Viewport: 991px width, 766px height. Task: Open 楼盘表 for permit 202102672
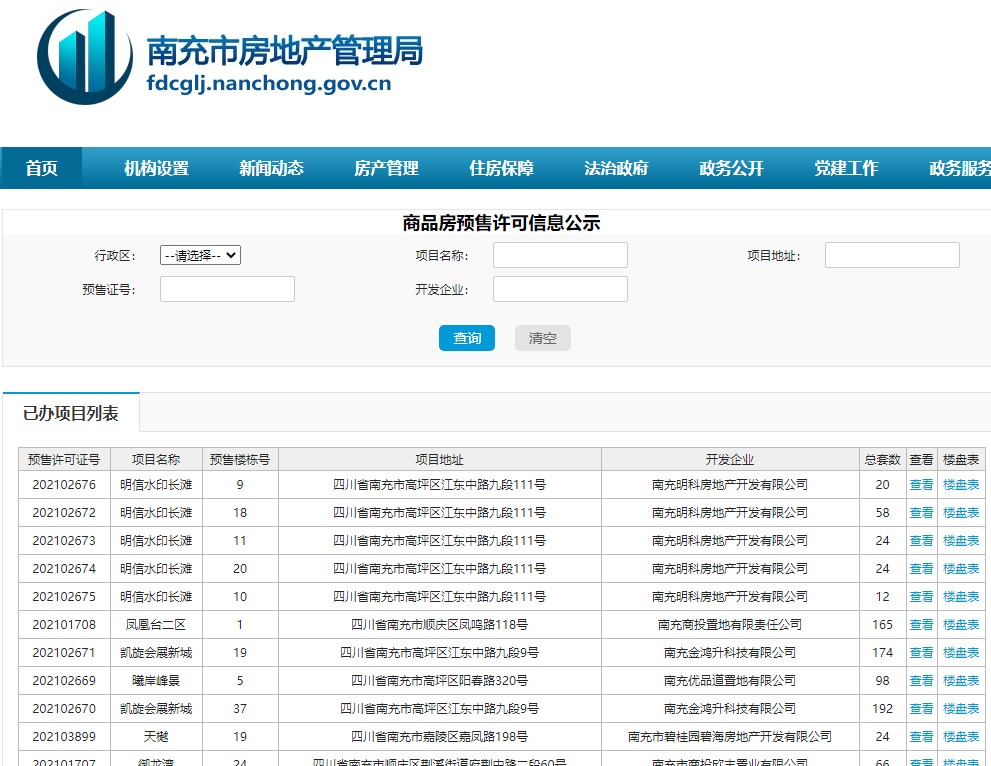[961, 513]
